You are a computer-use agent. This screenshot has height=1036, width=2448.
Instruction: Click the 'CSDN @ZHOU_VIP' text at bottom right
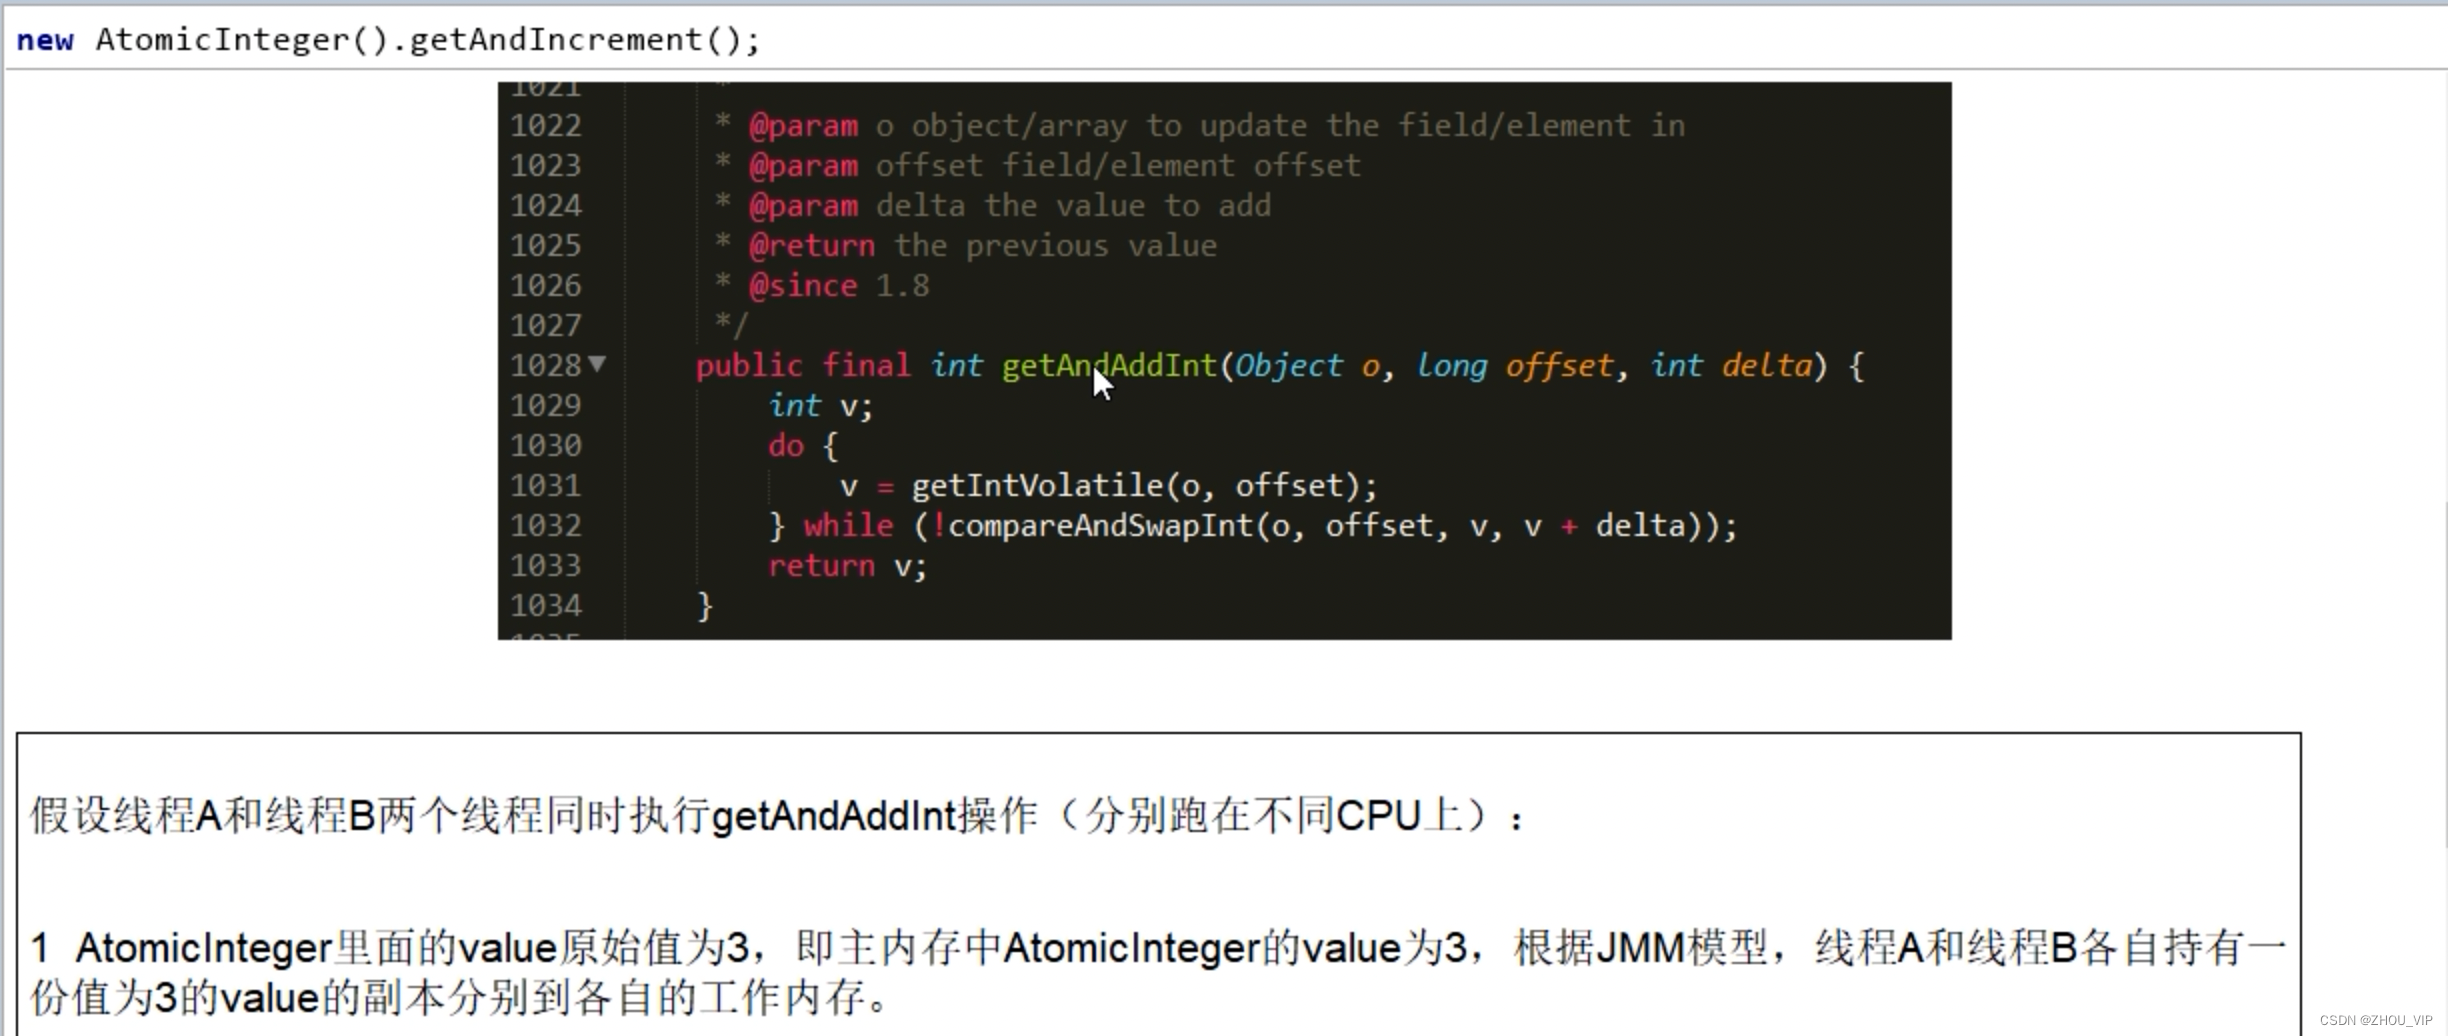pyautogui.click(x=2376, y=1020)
